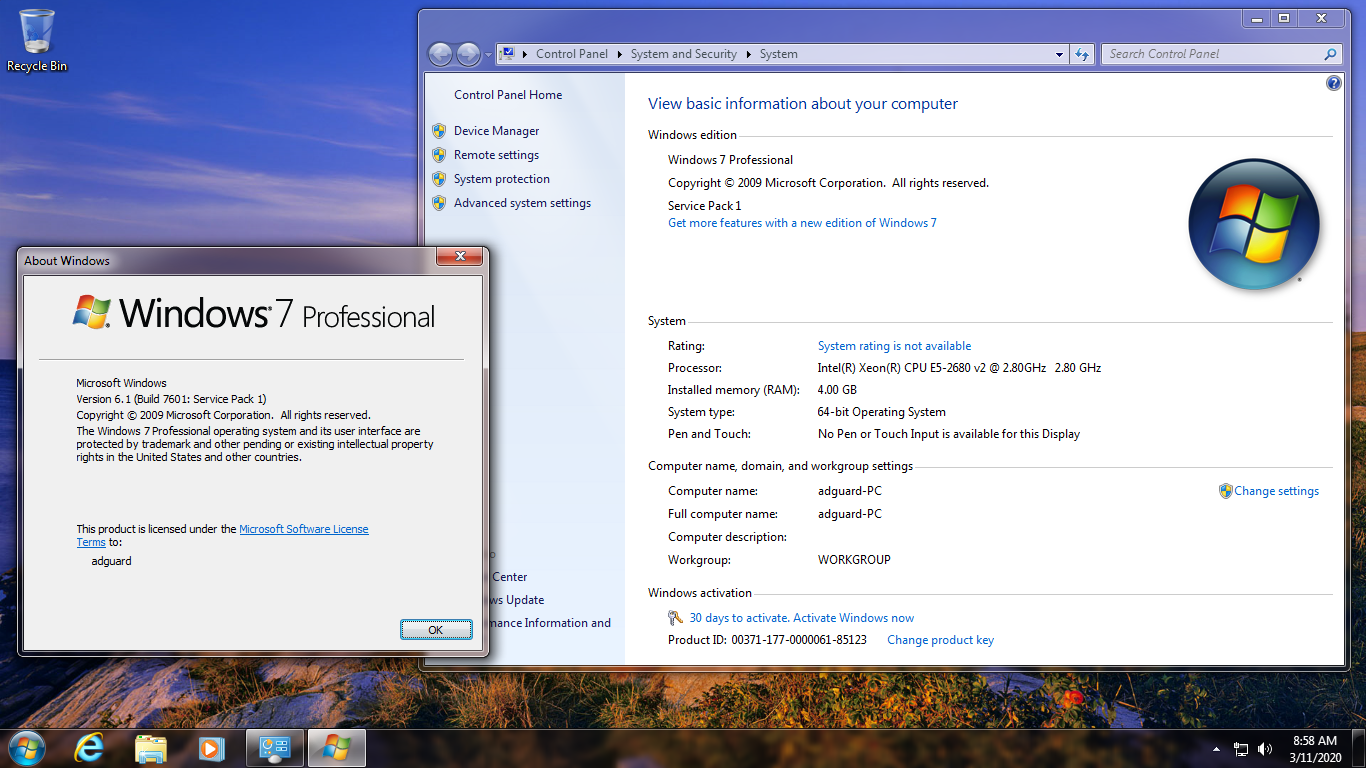Open Remote settings link
This screenshot has width=1366, height=768.
[496, 155]
